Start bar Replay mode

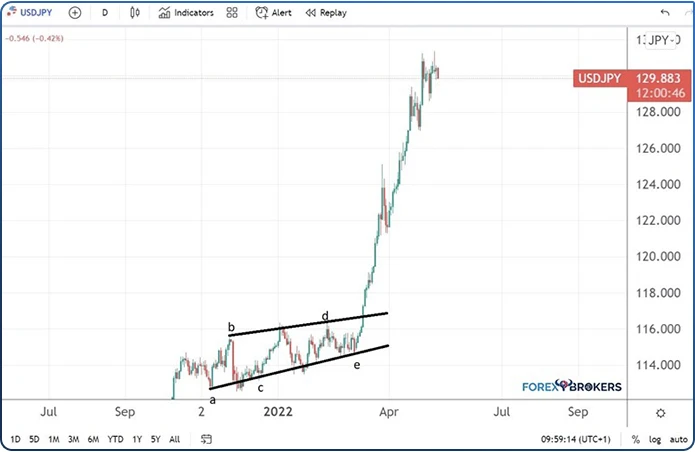(326, 13)
